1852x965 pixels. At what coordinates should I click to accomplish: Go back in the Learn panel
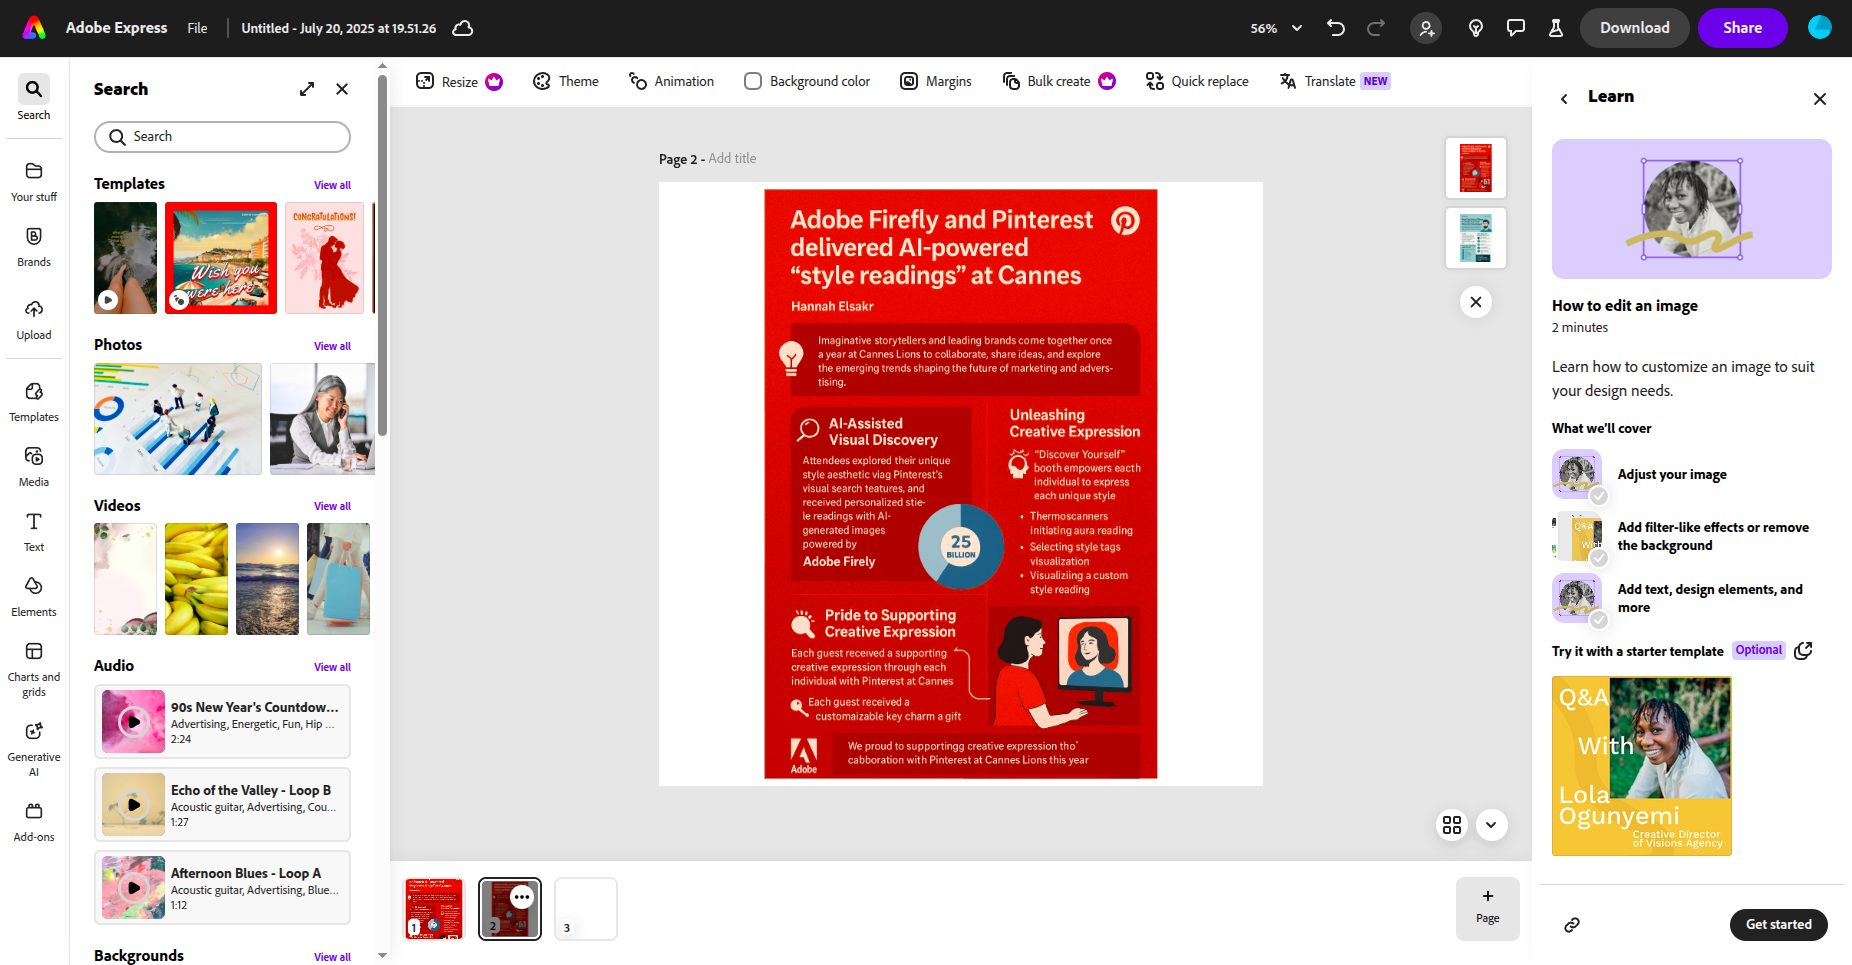click(x=1564, y=98)
